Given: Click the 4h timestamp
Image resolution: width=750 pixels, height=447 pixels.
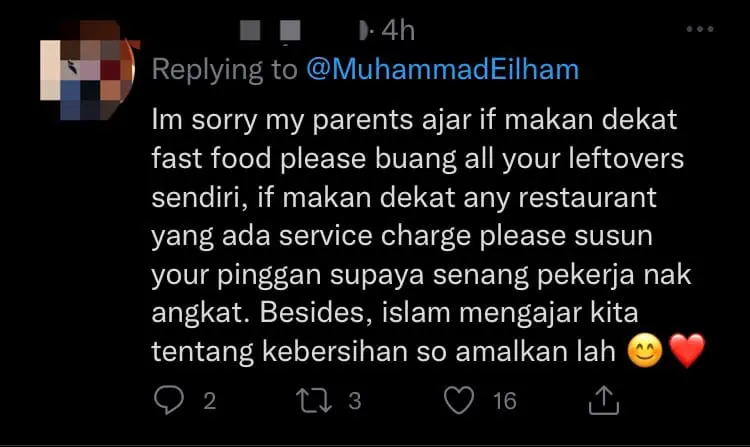Looking at the screenshot, I should click(398, 31).
